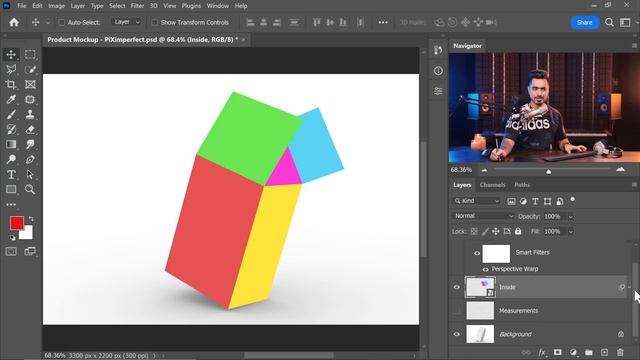Open the Layers panel menu
Screen dimensions: 640x360
click(634, 185)
